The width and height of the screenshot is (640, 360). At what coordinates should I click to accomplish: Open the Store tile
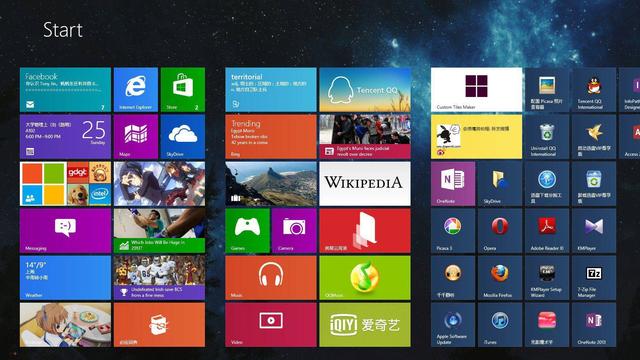183,90
